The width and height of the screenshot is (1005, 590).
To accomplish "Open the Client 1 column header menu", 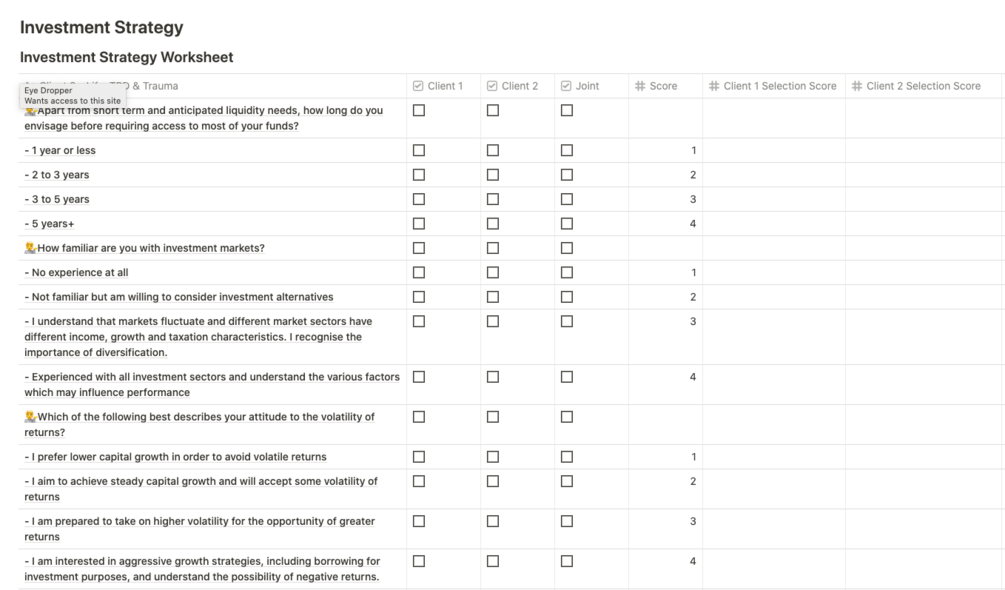I will click(x=445, y=86).
